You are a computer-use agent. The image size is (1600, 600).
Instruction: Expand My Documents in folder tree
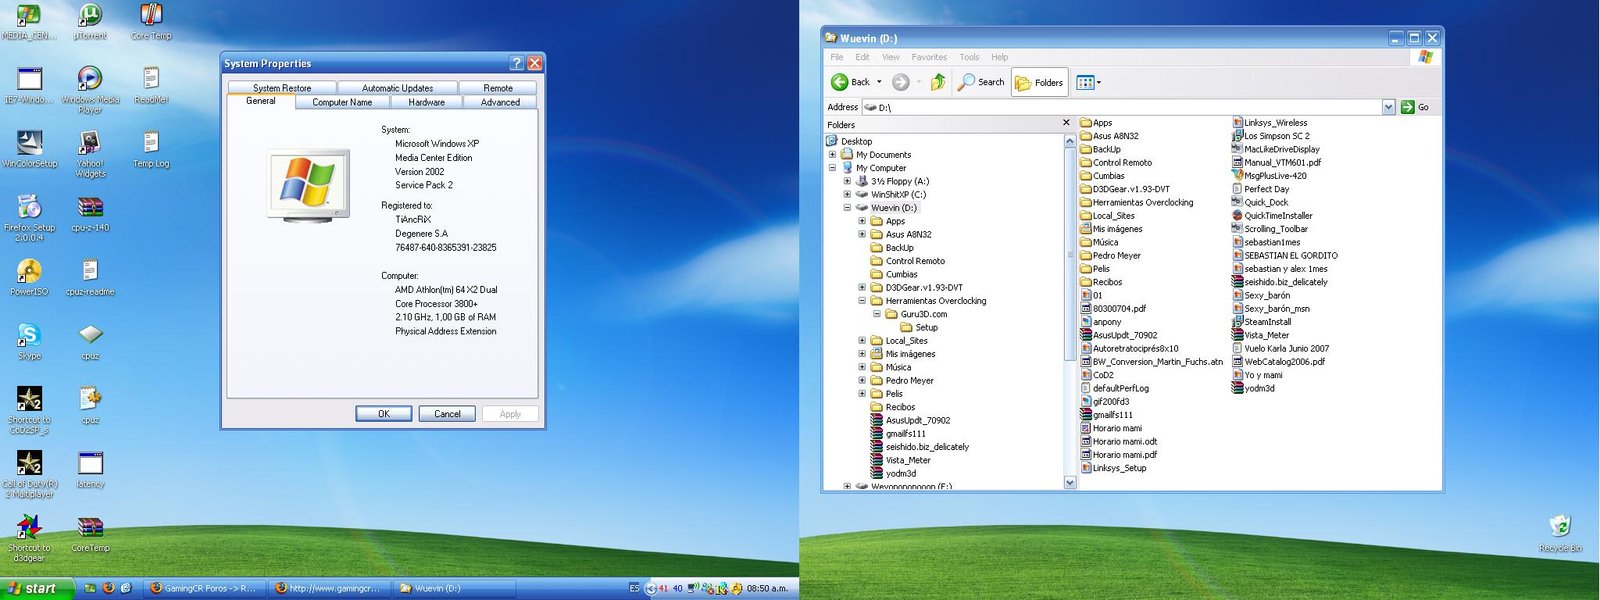pyautogui.click(x=832, y=155)
